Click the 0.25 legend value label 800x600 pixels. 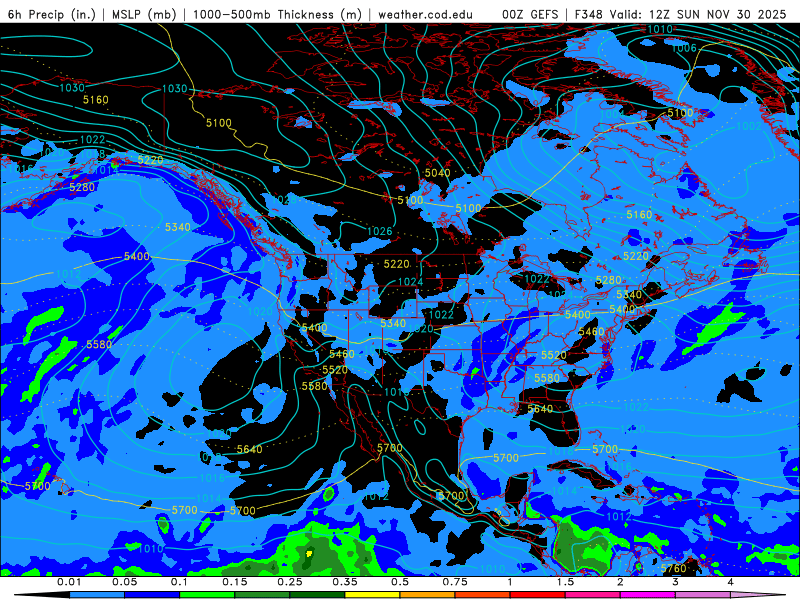tap(290, 582)
